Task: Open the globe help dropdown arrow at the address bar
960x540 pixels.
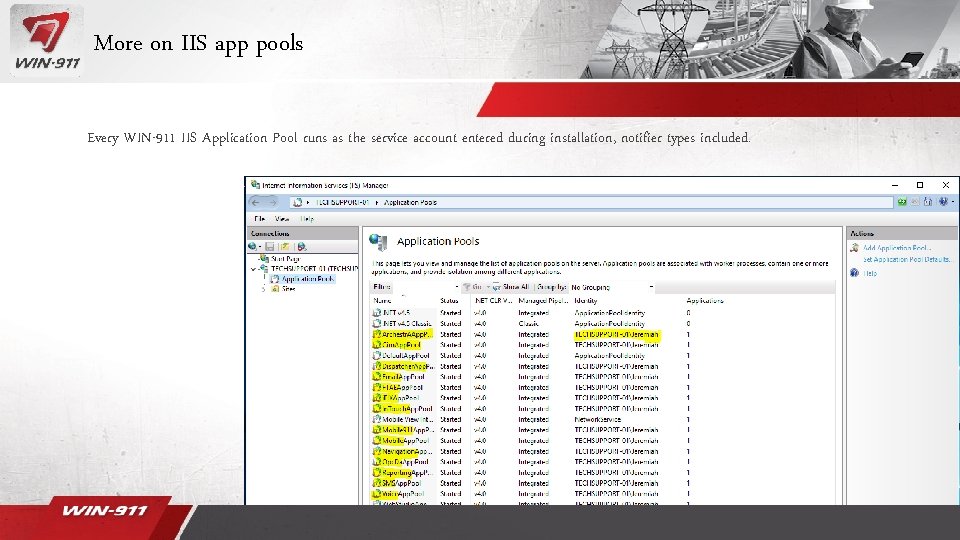Action: point(952,202)
